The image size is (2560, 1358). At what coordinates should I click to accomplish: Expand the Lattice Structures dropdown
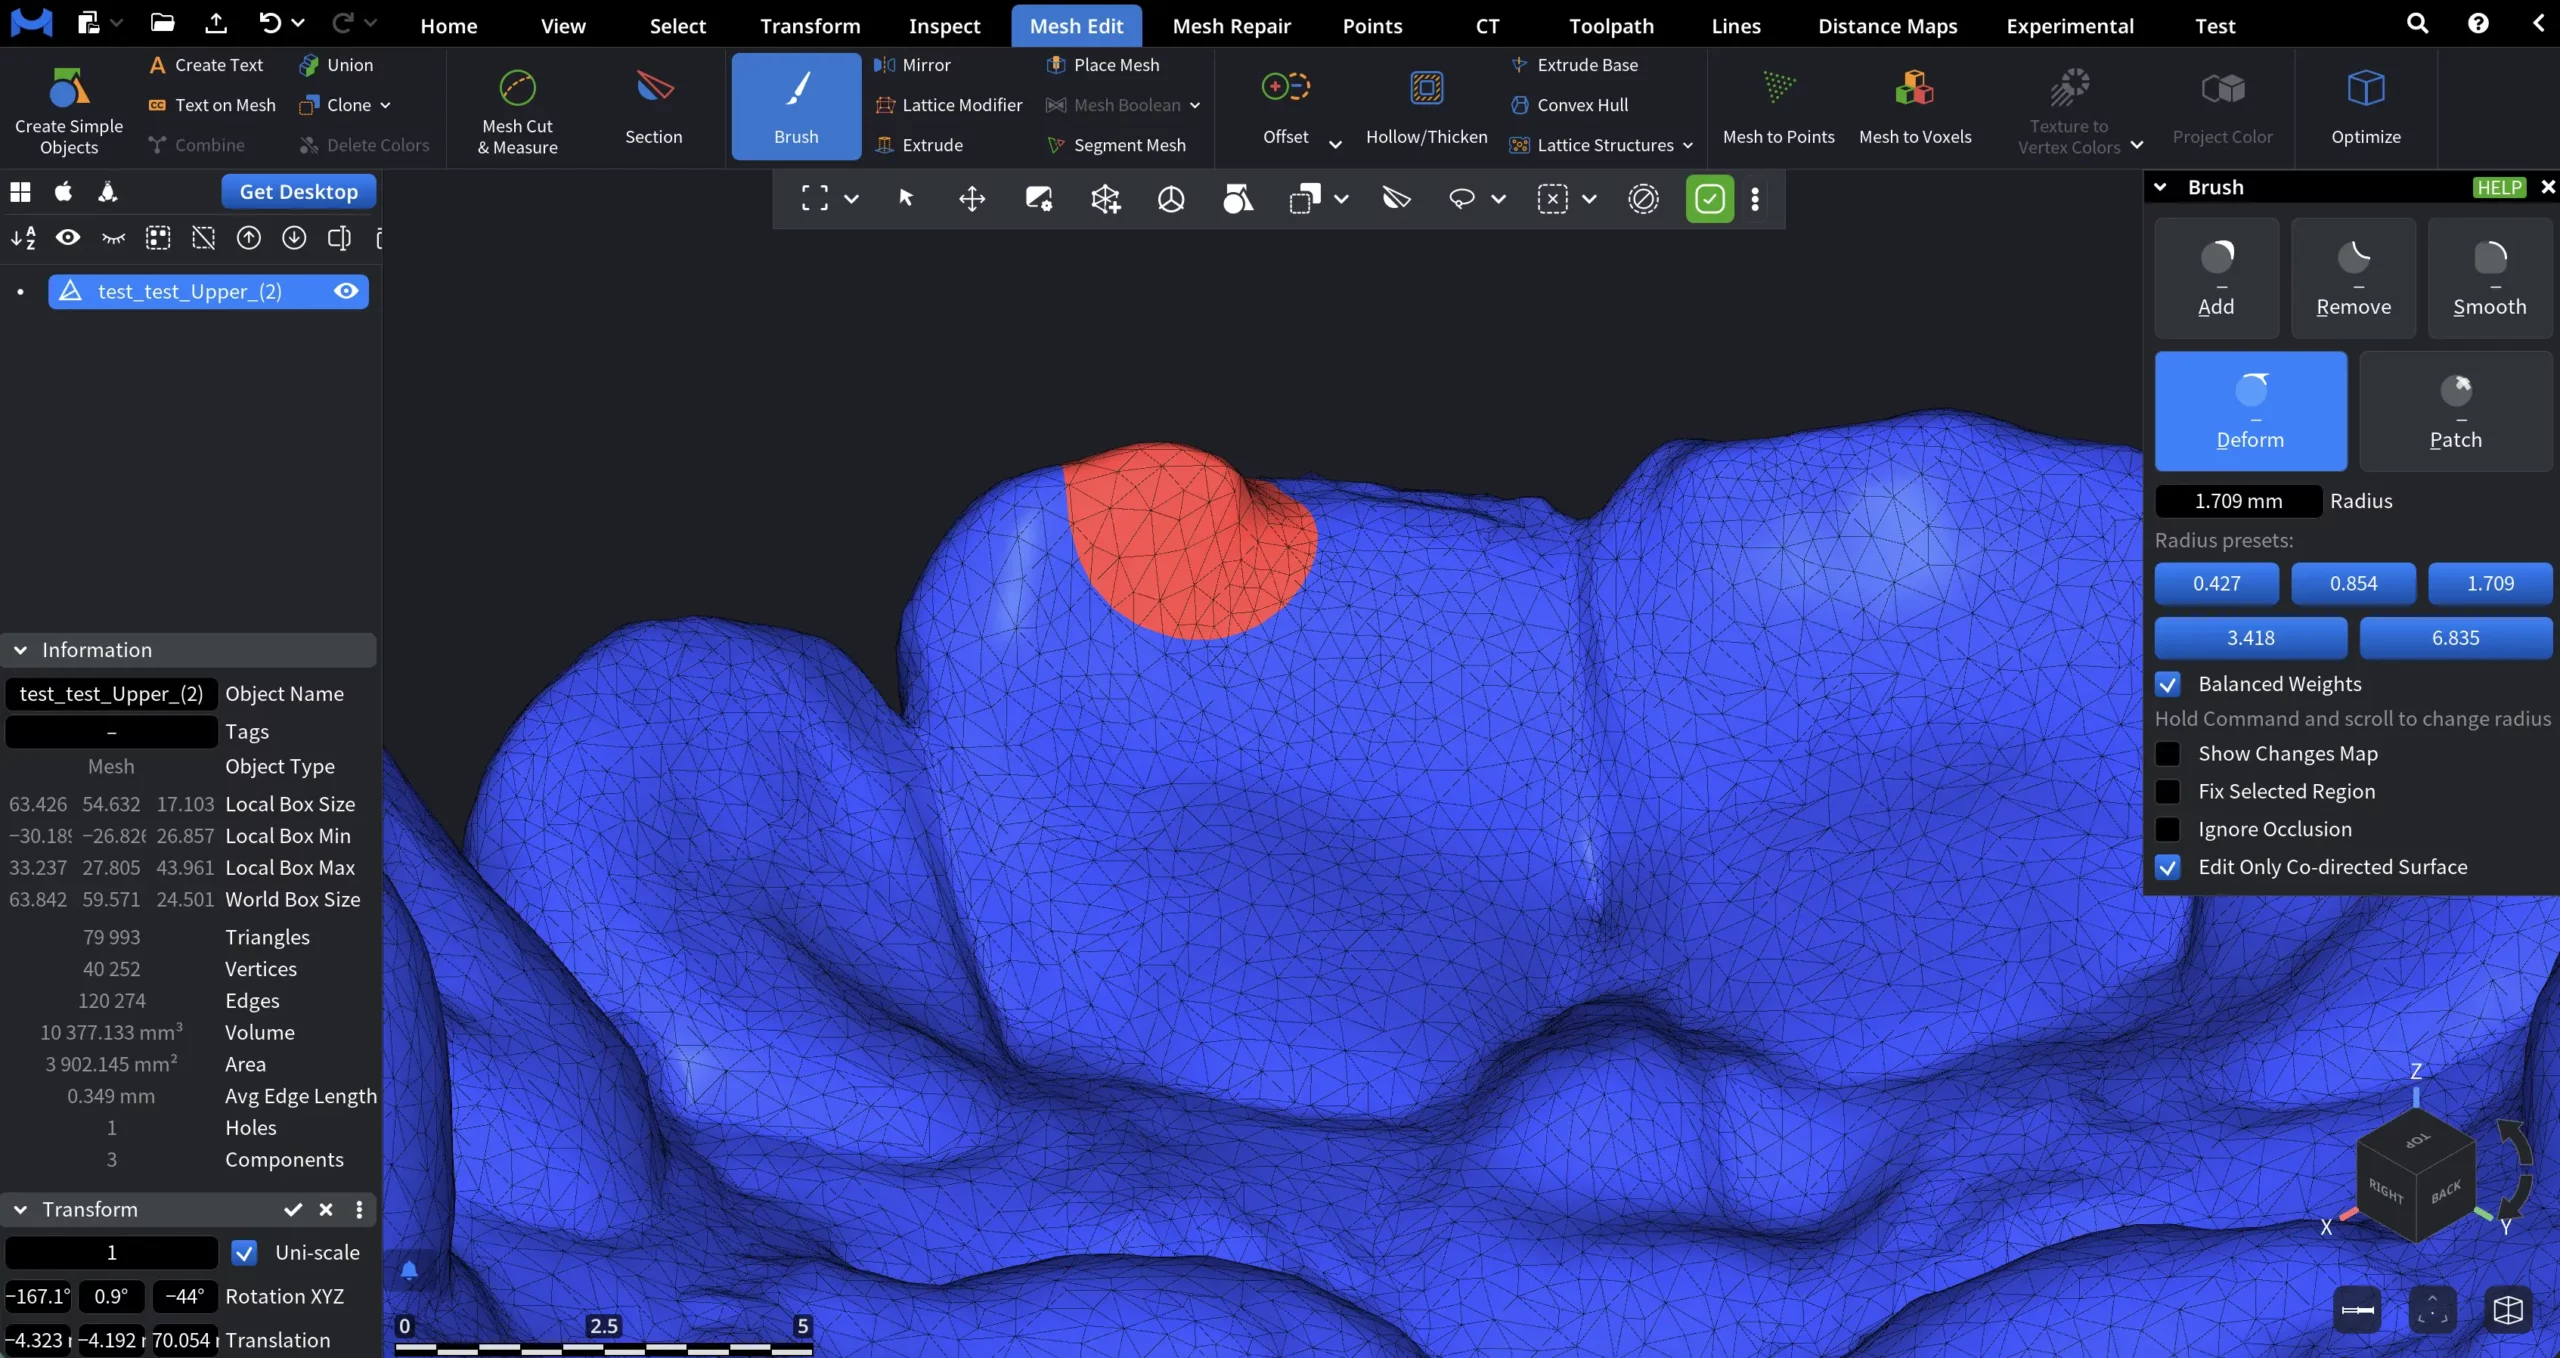click(x=1690, y=145)
